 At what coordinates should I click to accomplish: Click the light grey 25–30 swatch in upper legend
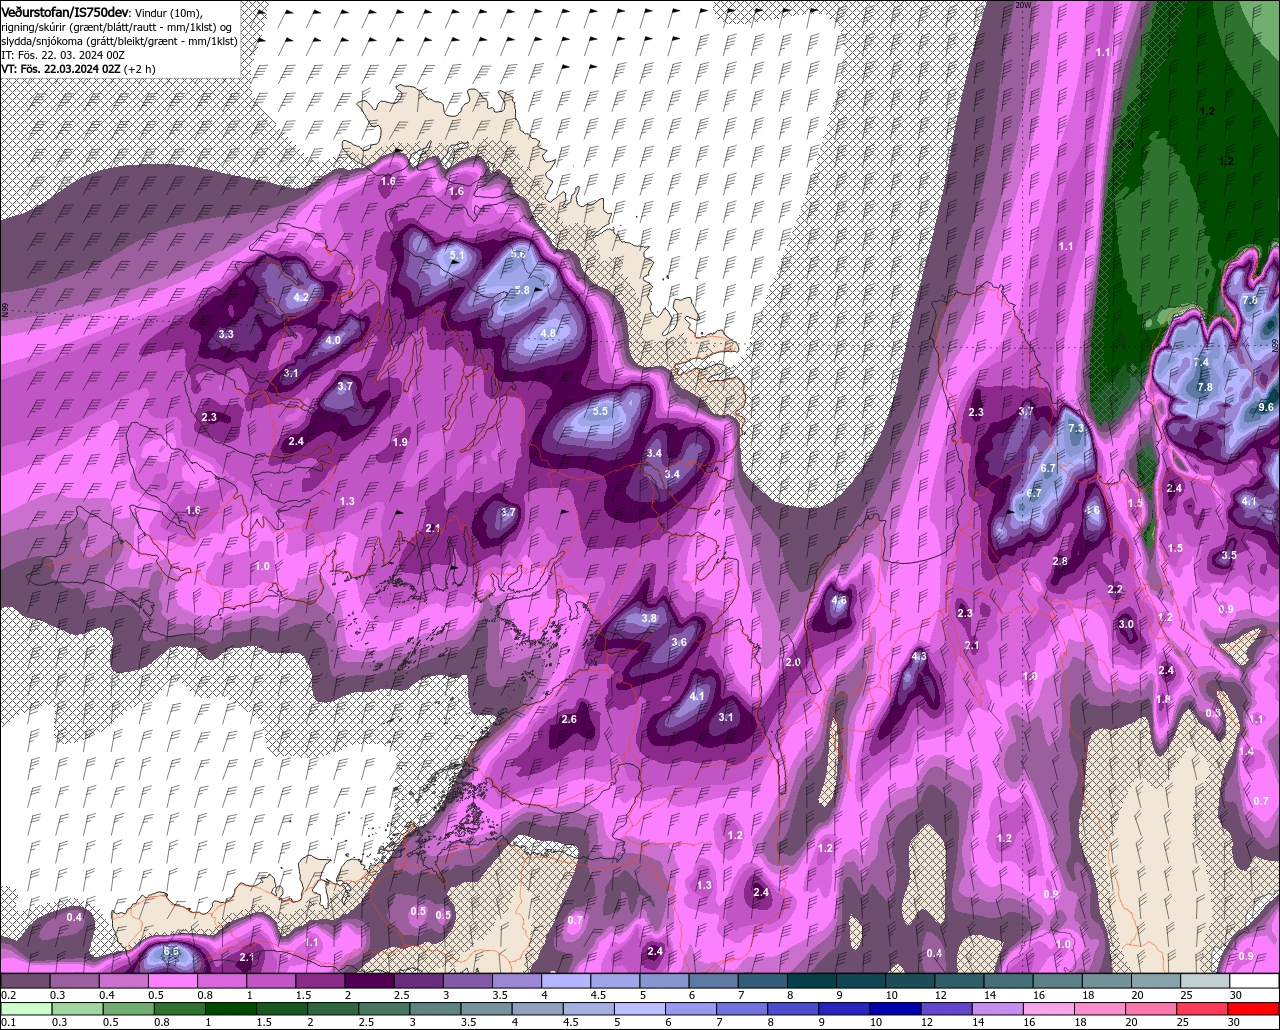click(x=1205, y=981)
